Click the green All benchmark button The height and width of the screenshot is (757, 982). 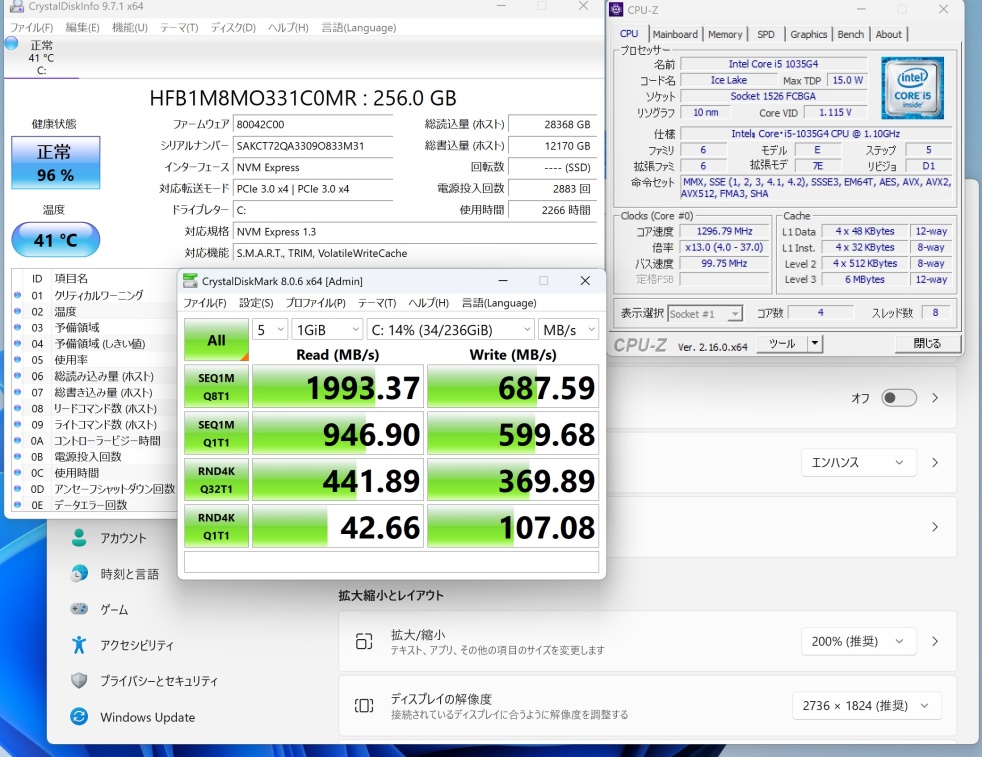216,340
